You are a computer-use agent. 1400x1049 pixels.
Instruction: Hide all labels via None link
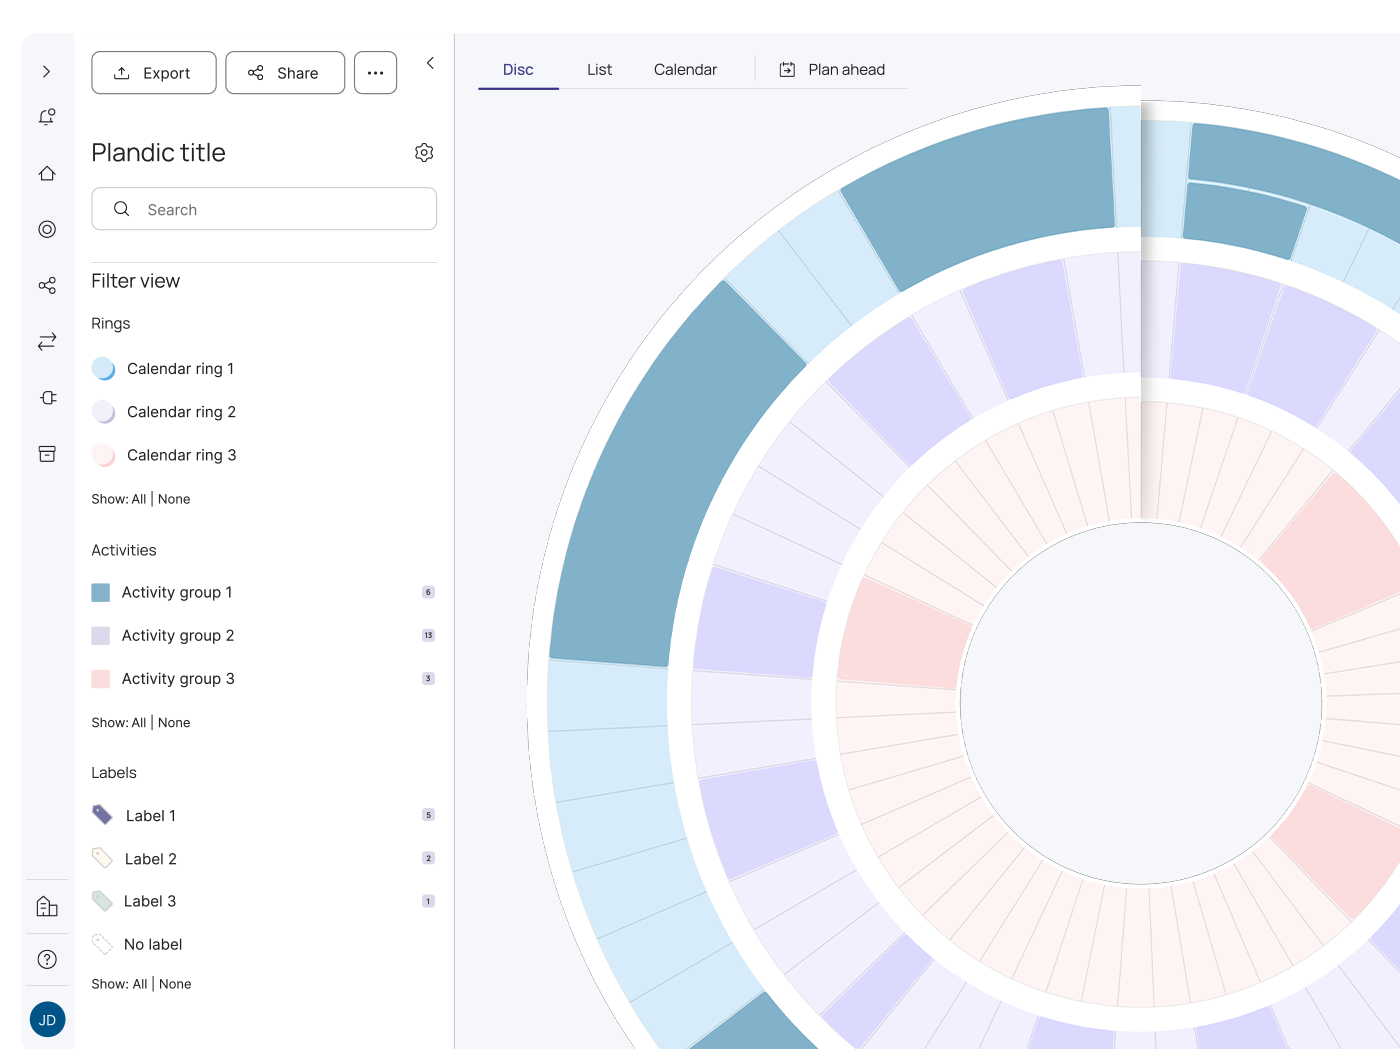[x=175, y=984]
